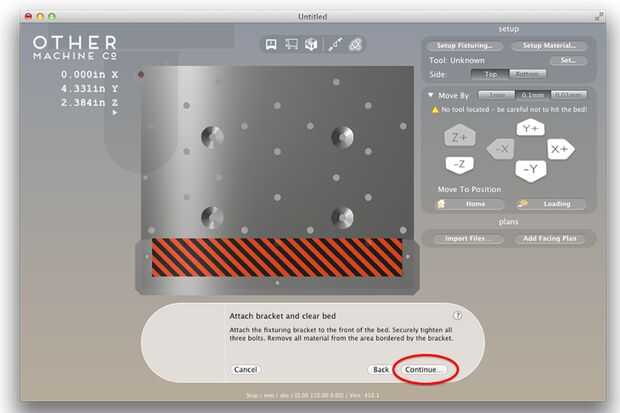620x413 pixels.
Task: Click the Move To Position label
Action: tap(469, 189)
